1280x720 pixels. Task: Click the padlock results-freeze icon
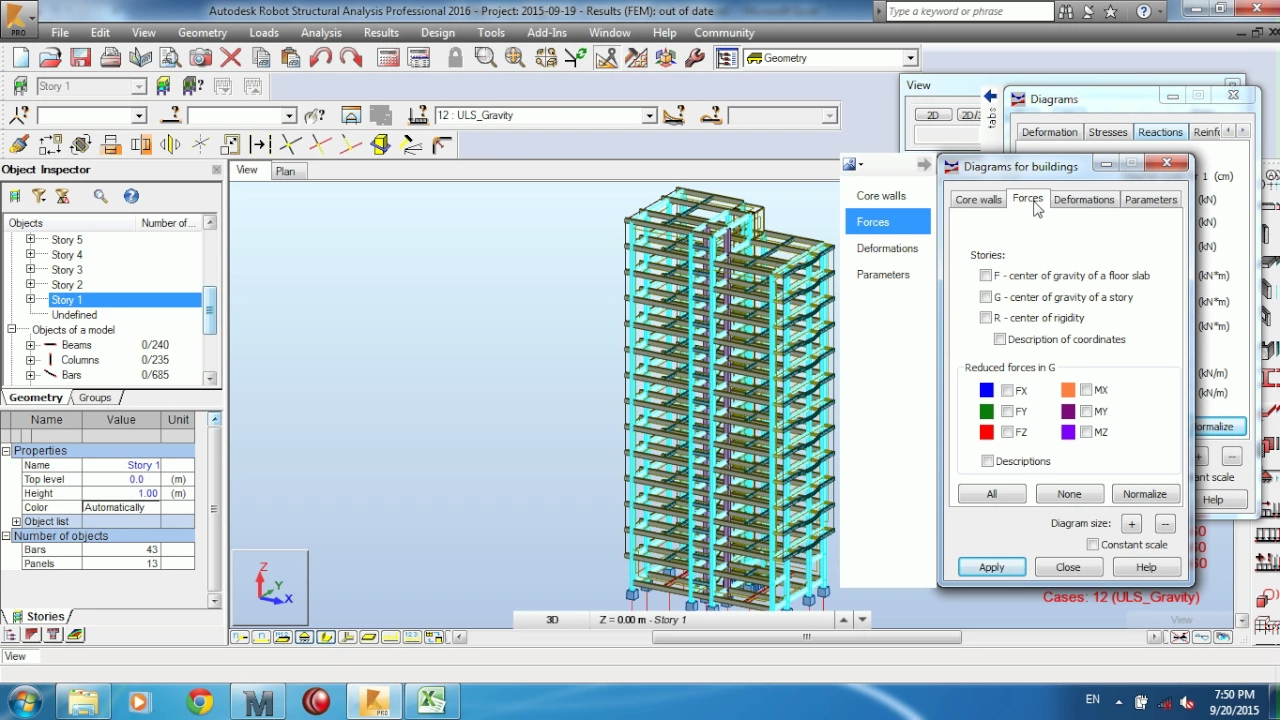(x=455, y=58)
